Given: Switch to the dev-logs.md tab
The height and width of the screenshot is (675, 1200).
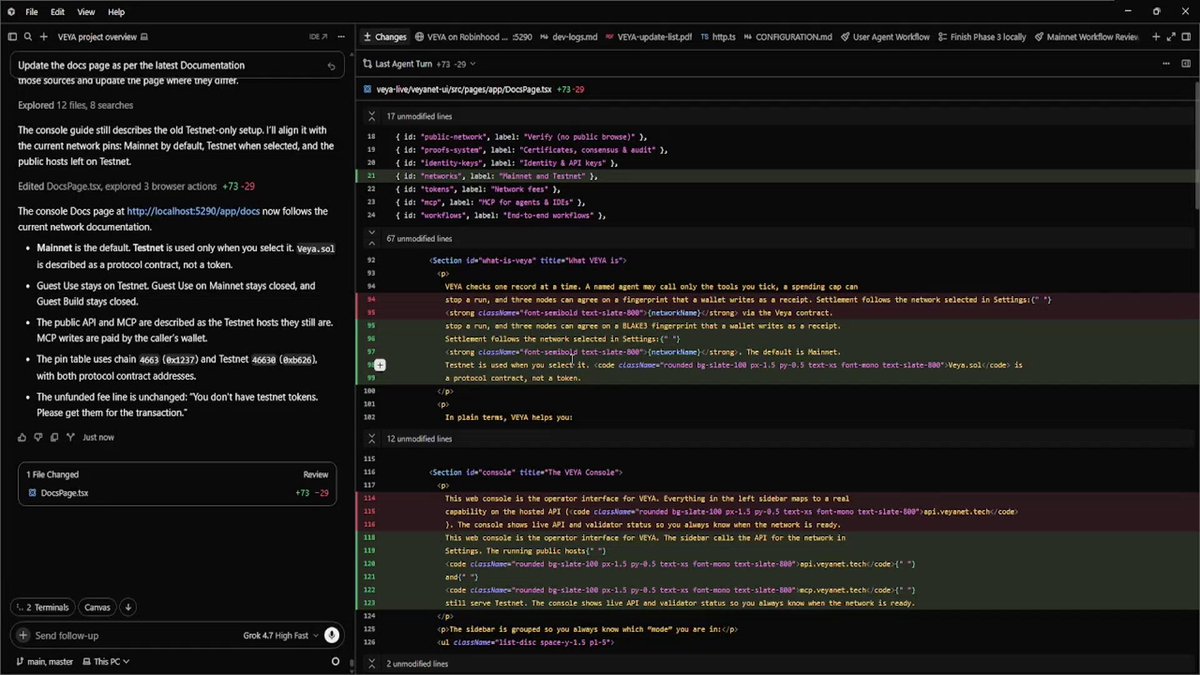Looking at the screenshot, I should [567, 37].
